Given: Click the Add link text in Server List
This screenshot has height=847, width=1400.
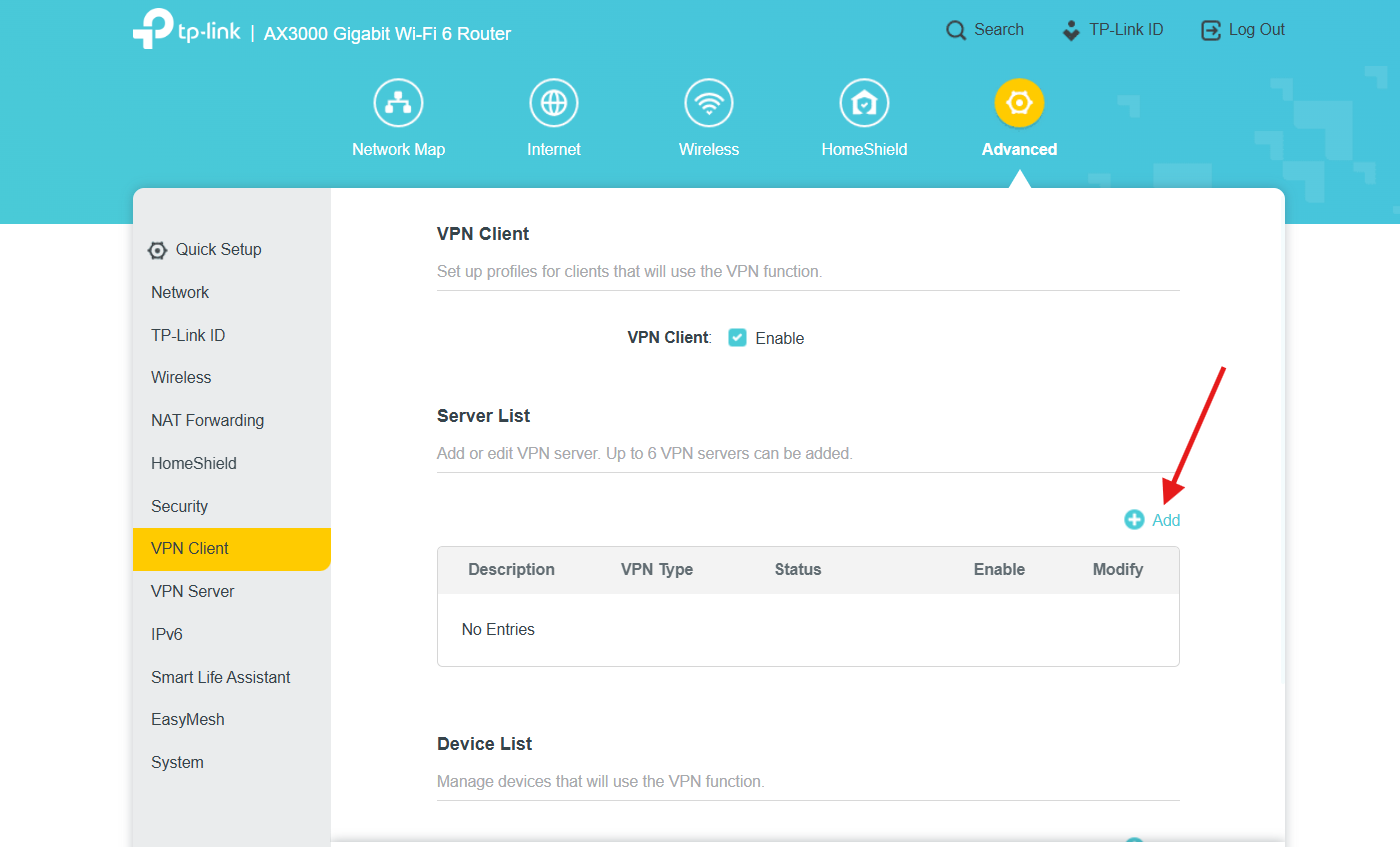Looking at the screenshot, I should point(1166,520).
